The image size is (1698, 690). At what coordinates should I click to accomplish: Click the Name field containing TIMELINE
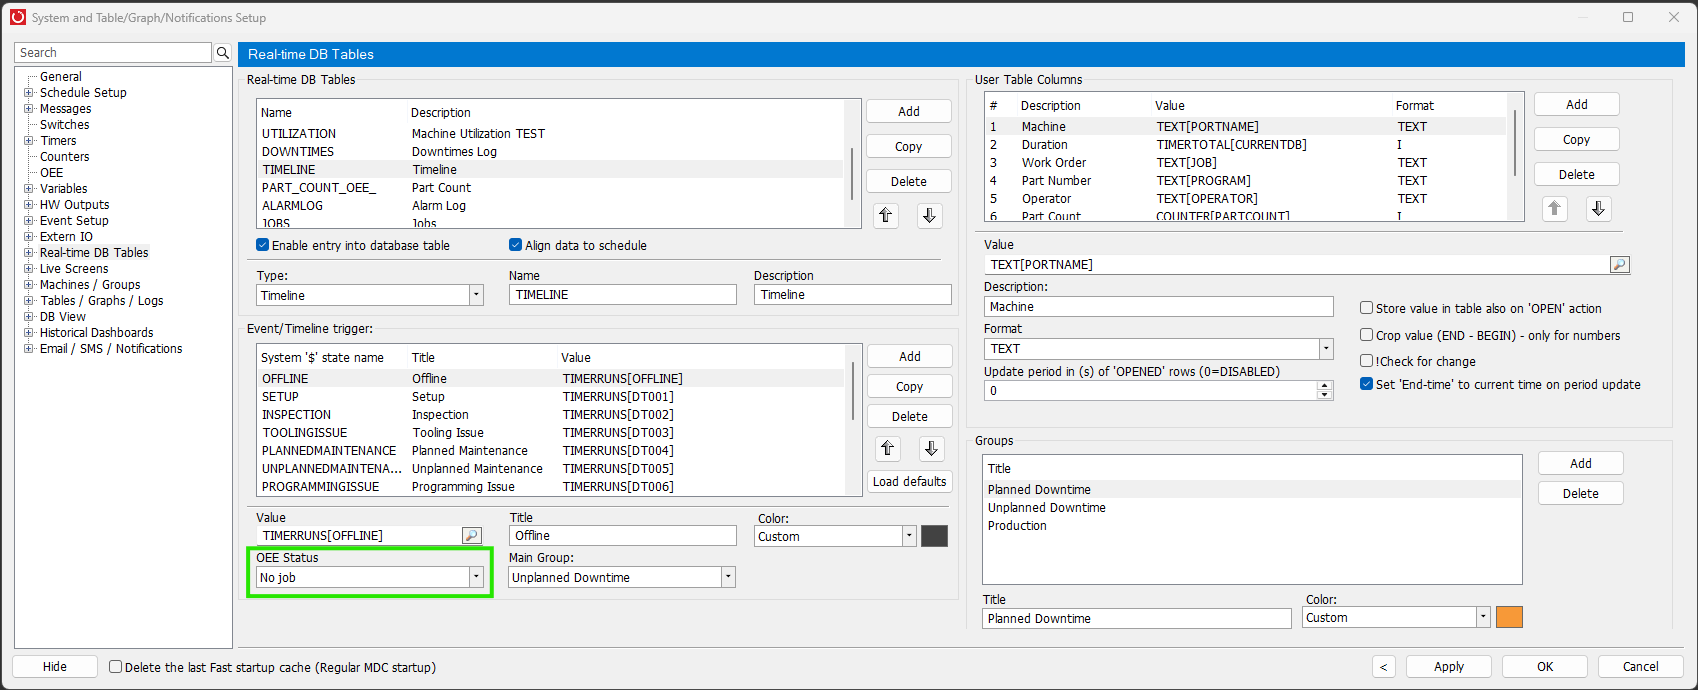coord(622,295)
